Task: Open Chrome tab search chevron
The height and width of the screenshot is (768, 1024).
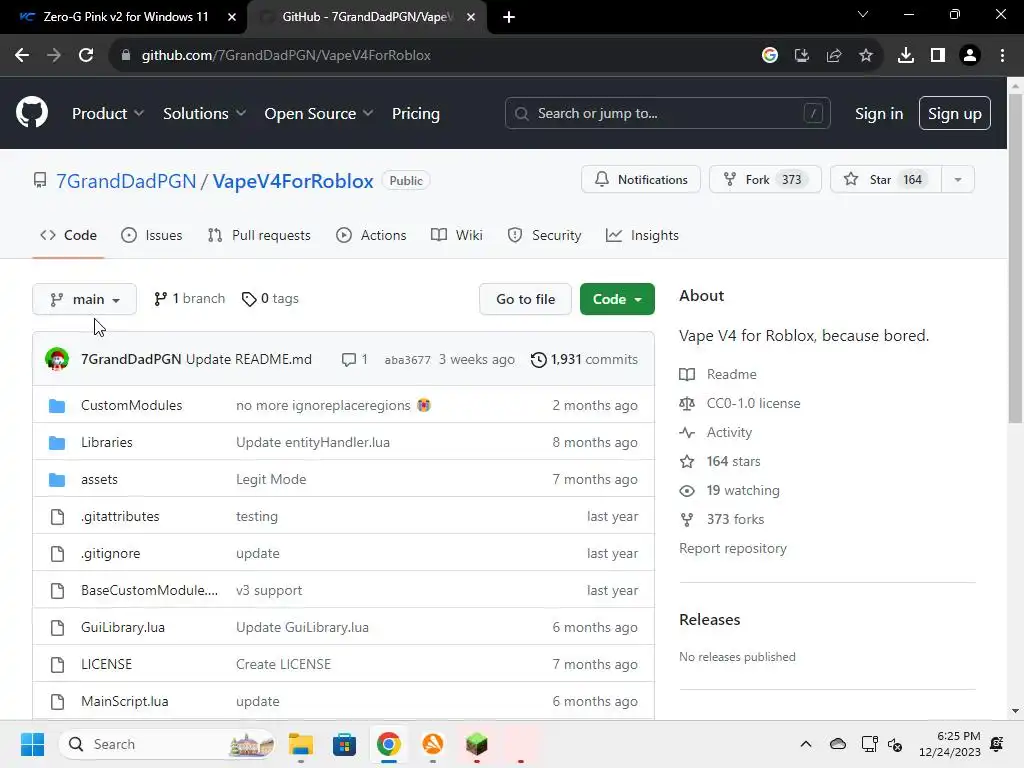Action: [863, 14]
